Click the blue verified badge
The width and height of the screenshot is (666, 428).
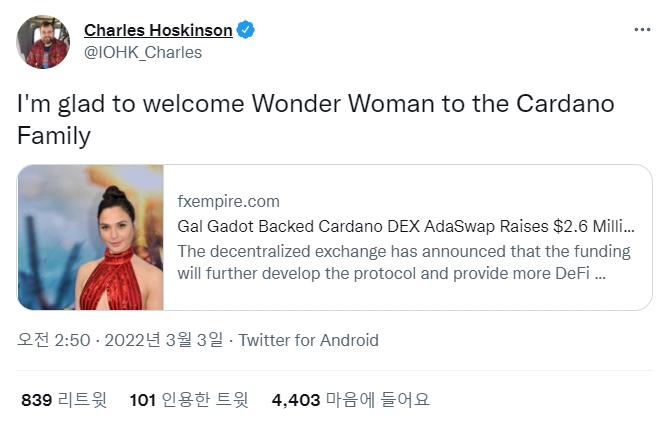(x=245, y=30)
